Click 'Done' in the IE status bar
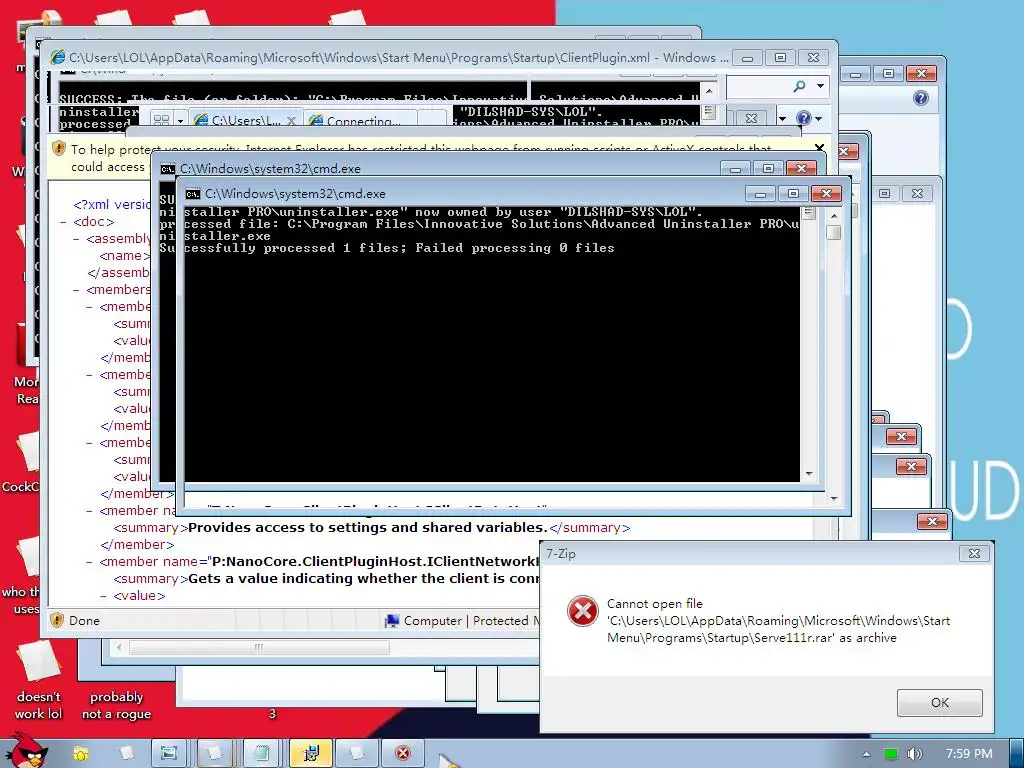The height and width of the screenshot is (768, 1024). click(84, 620)
